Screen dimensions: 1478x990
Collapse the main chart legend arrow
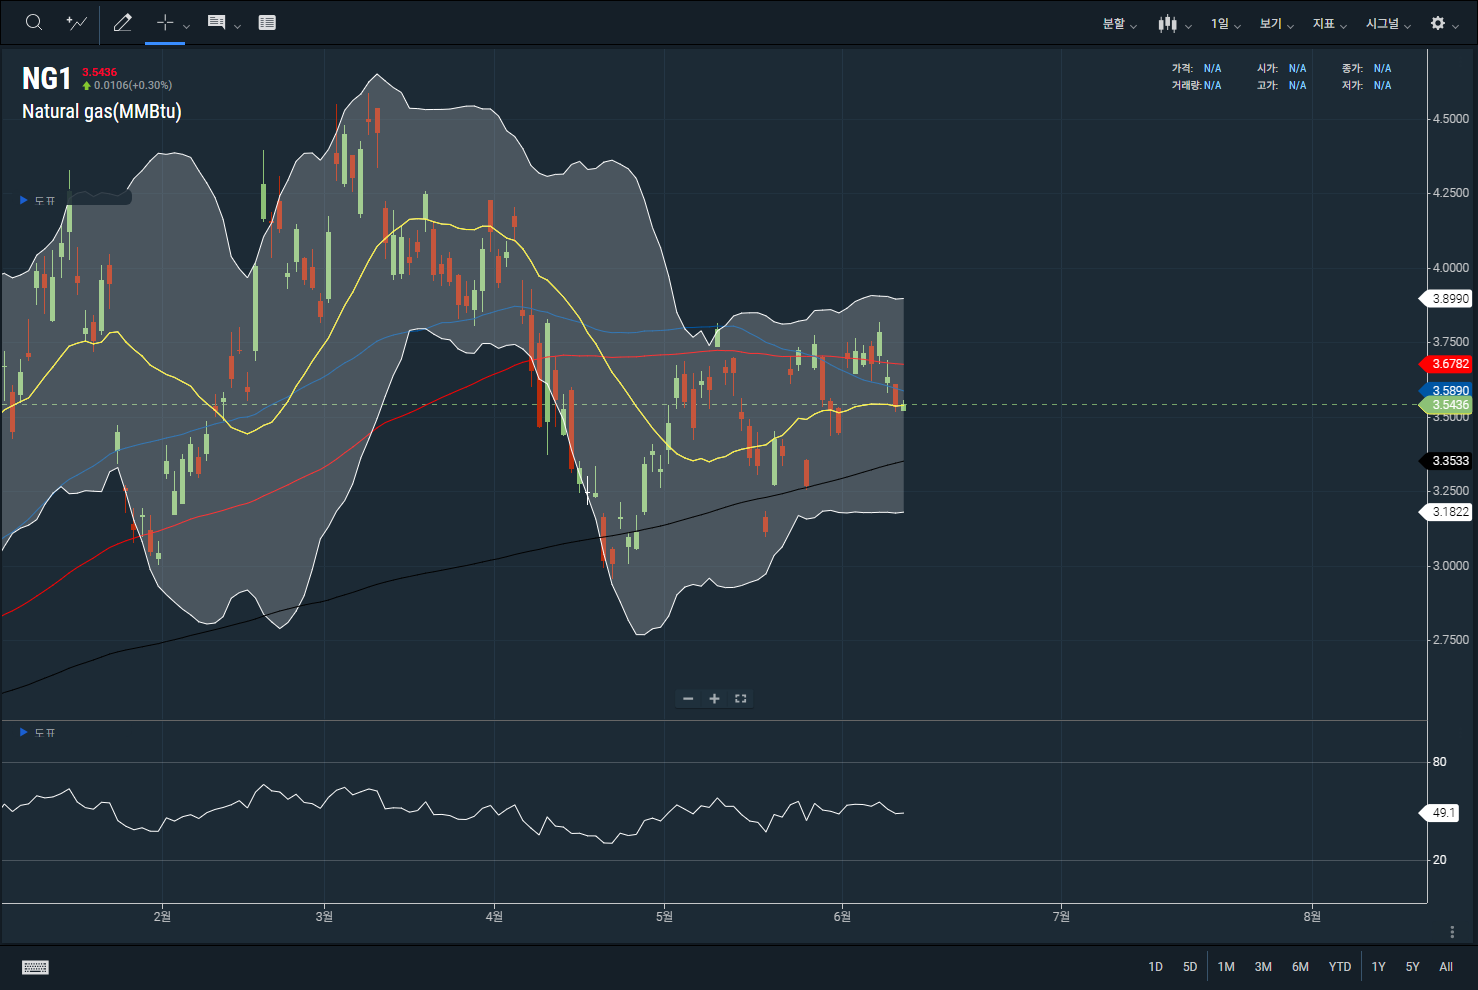click(x=24, y=200)
